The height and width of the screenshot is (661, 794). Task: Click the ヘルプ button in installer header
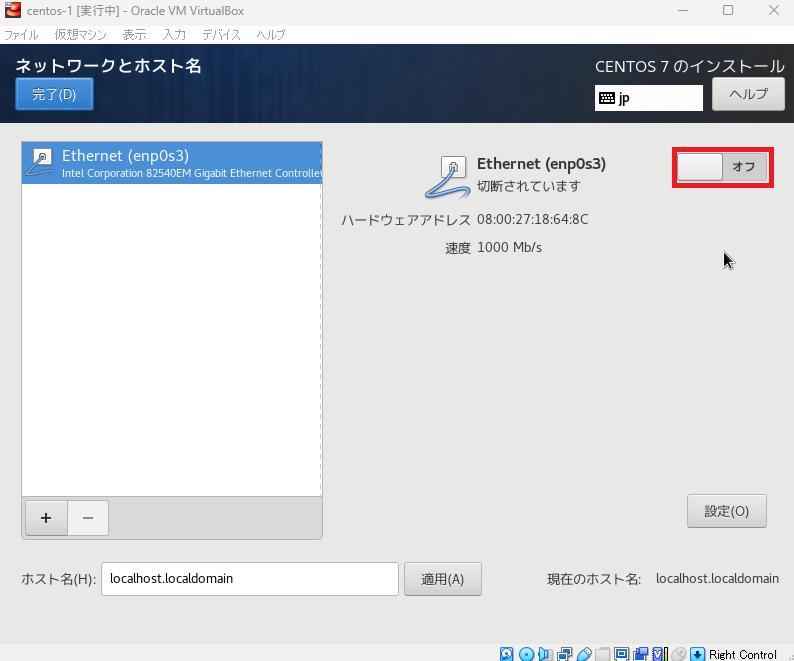[748, 94]
